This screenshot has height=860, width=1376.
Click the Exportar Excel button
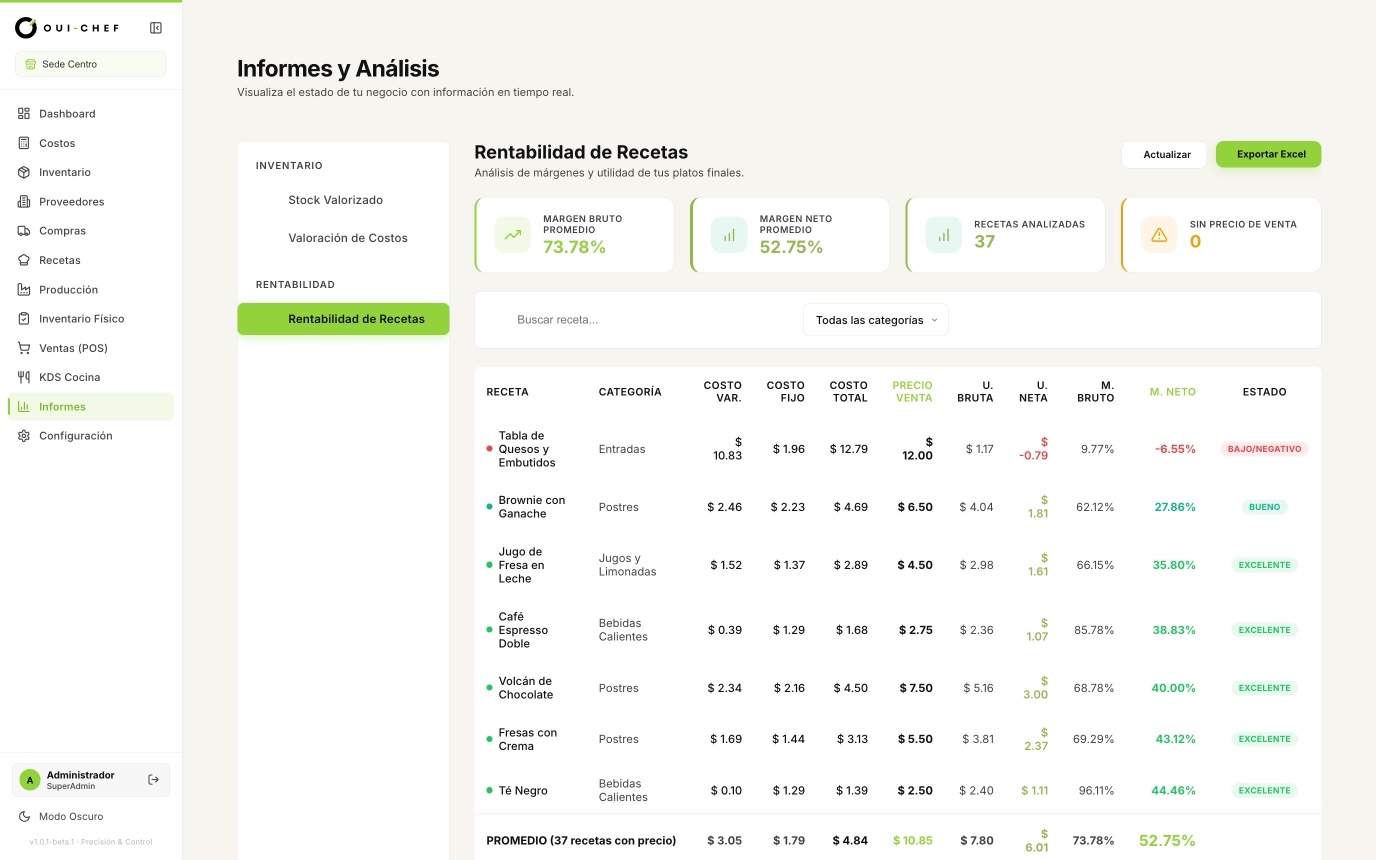click(1269, 154)
